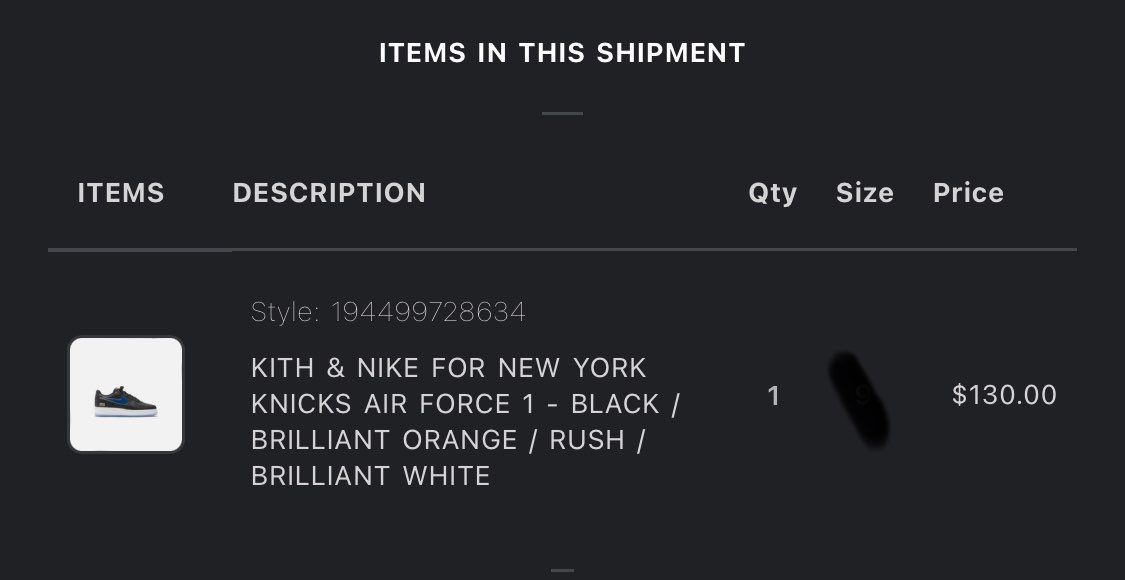The width and height of the screenshot is (1125, 580).
Task: Click the Qty column header
Action: click(773, 195)
